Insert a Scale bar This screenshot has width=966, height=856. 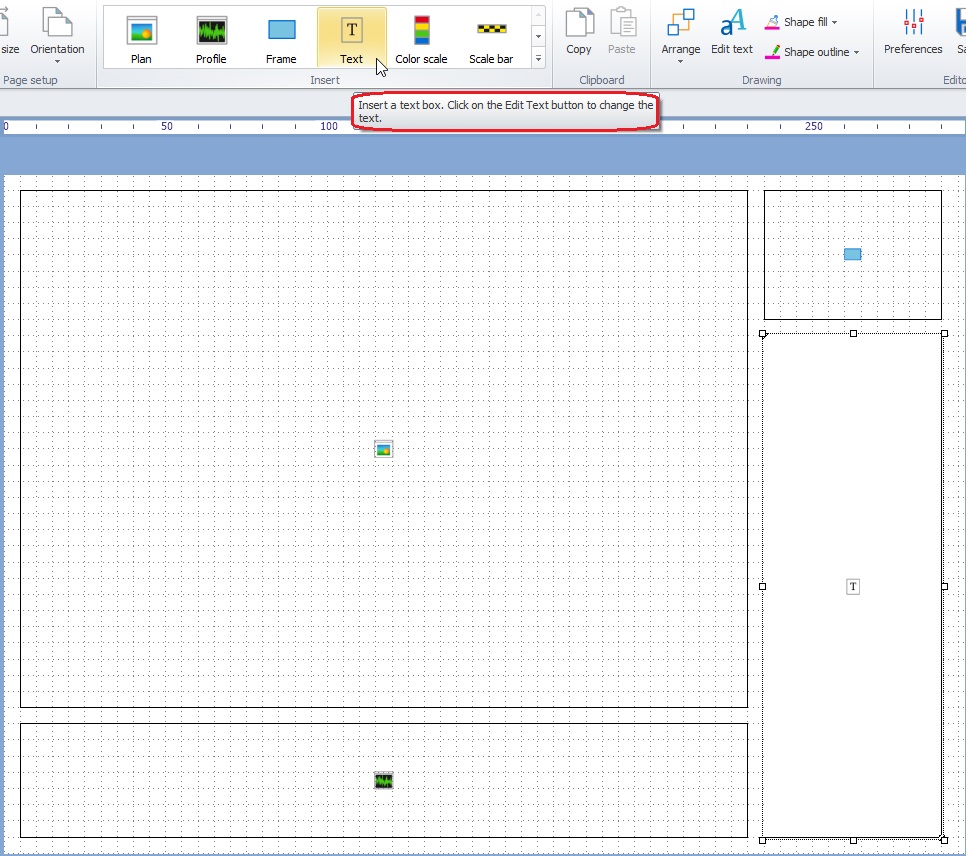(491, 38)
